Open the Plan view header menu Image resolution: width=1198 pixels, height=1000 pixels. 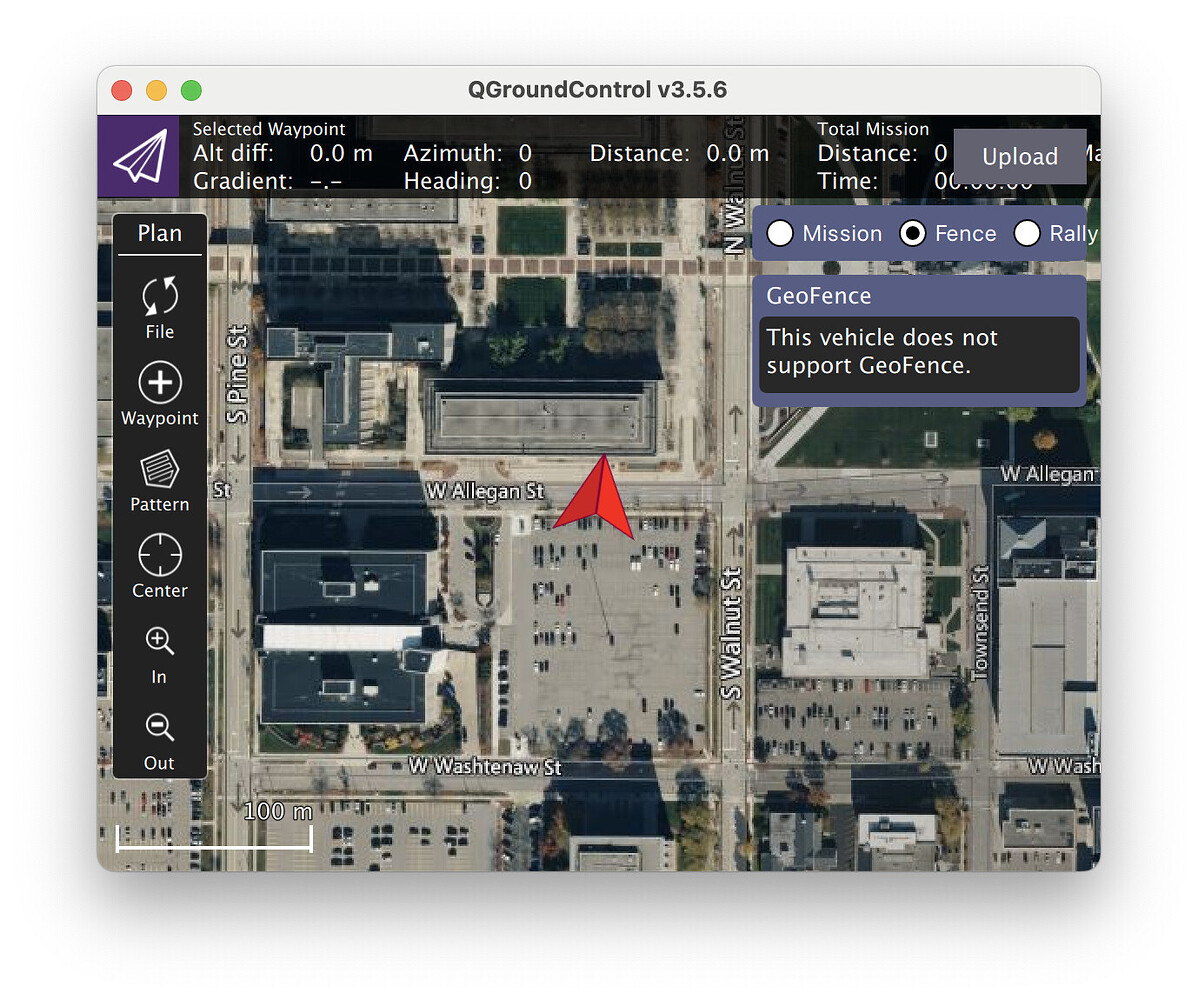click(x=159, y=233)
